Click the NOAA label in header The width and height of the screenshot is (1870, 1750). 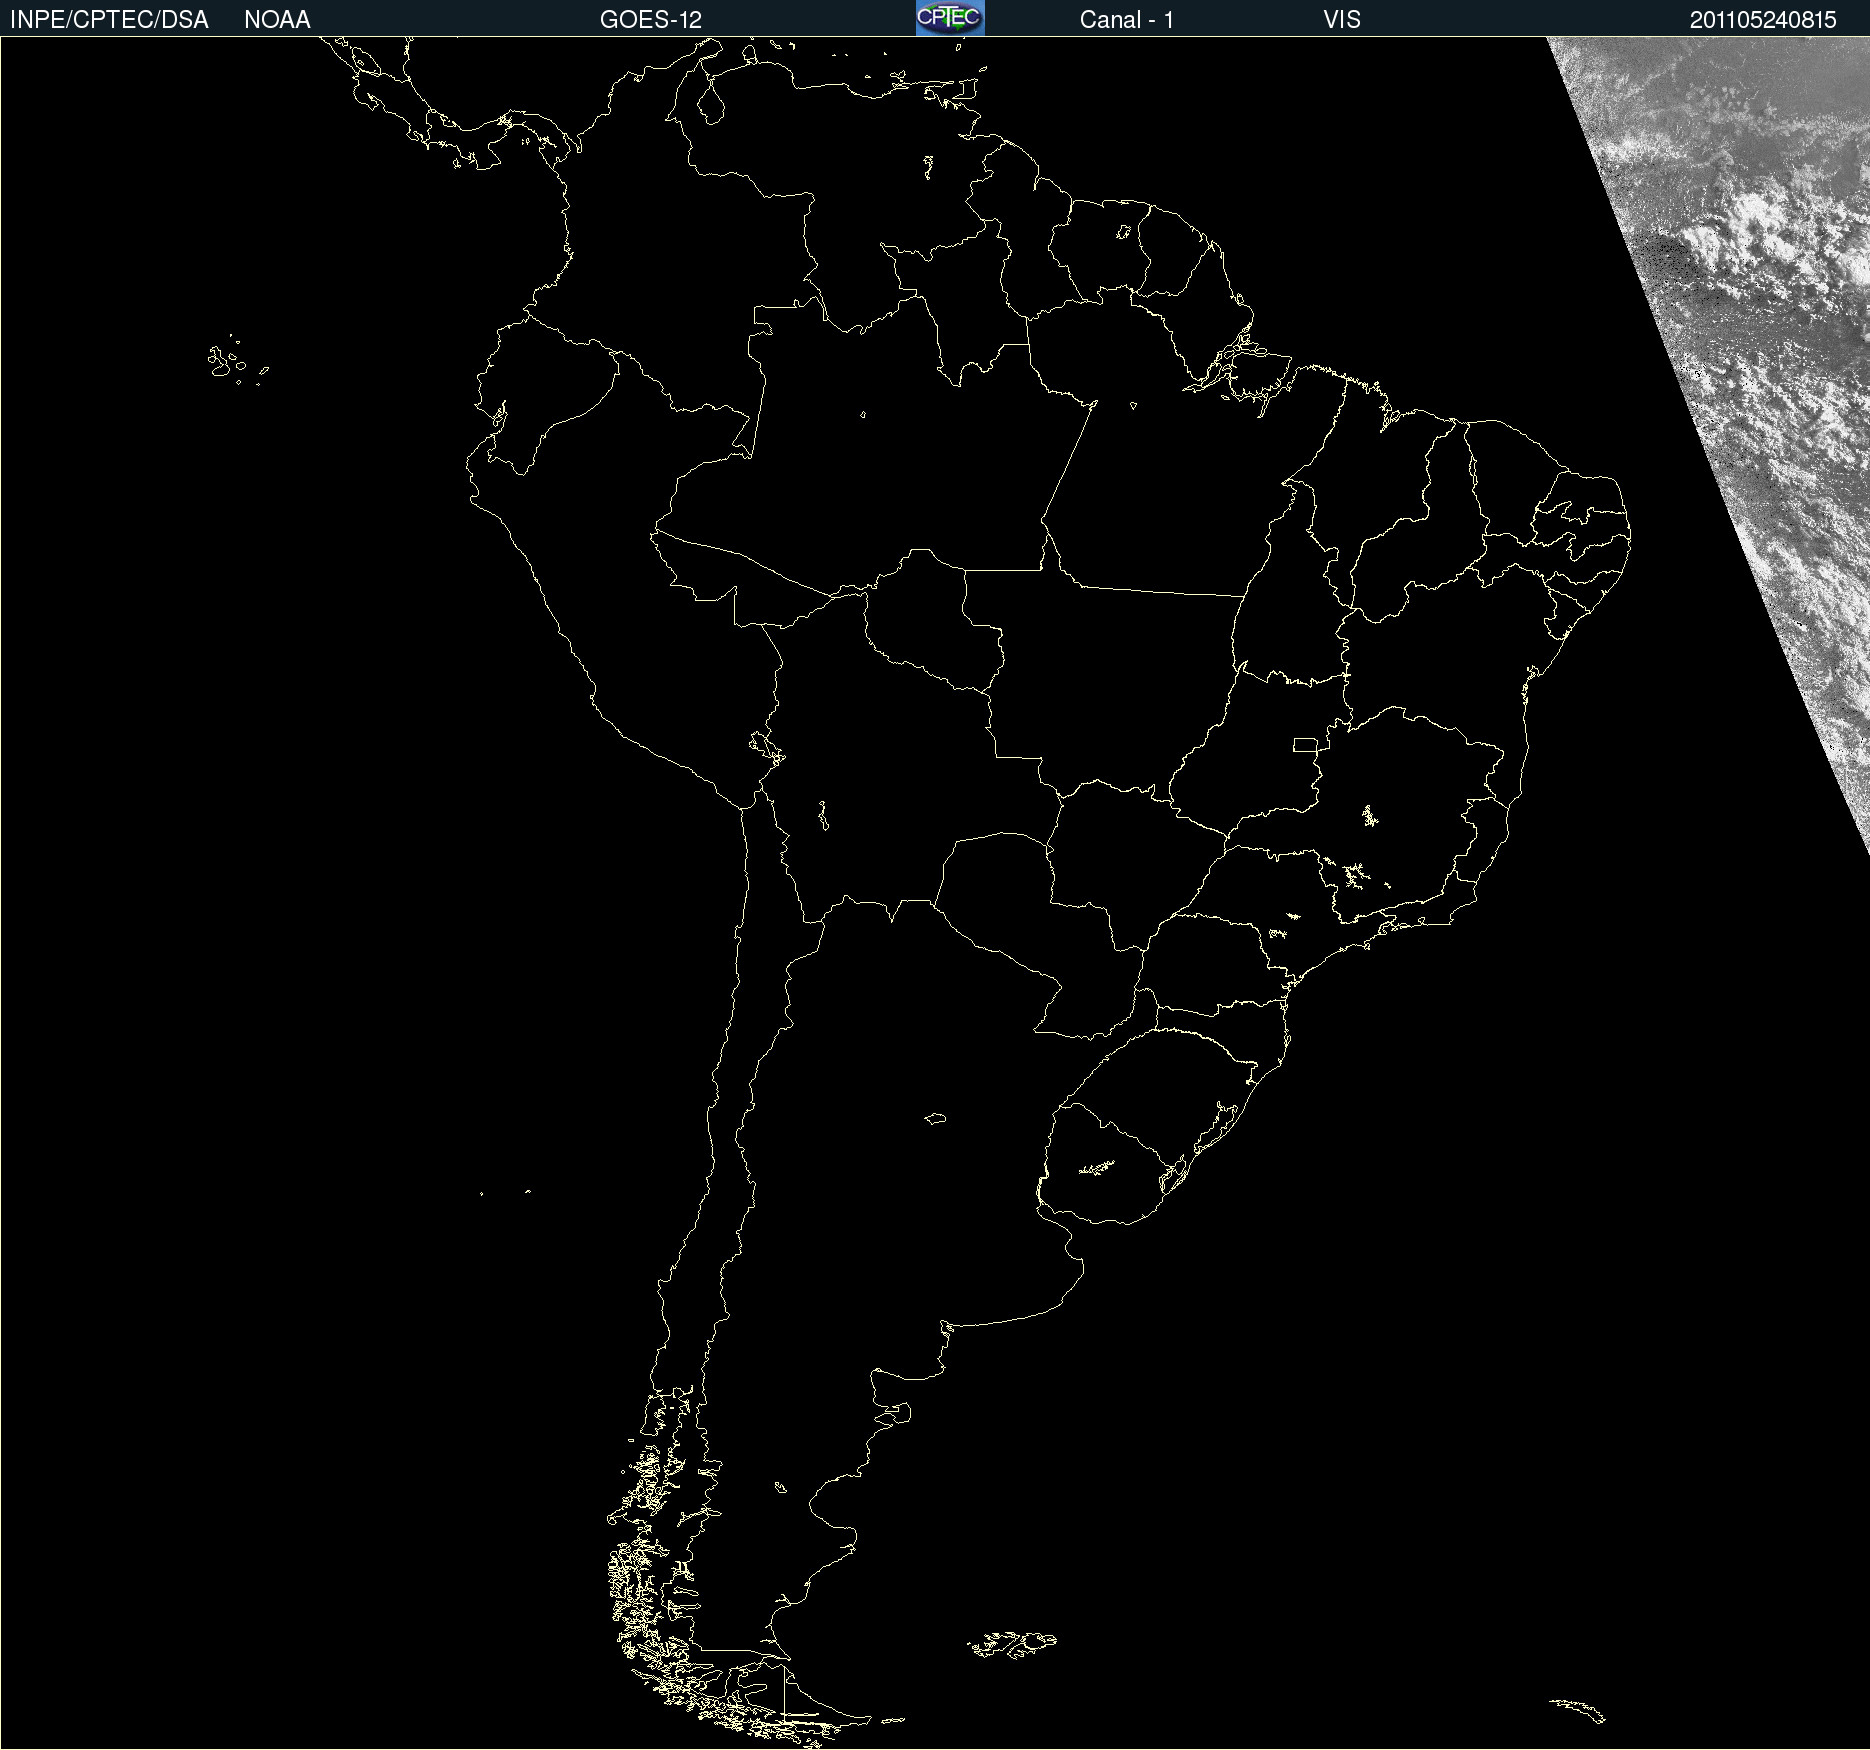tap(277, 20)
